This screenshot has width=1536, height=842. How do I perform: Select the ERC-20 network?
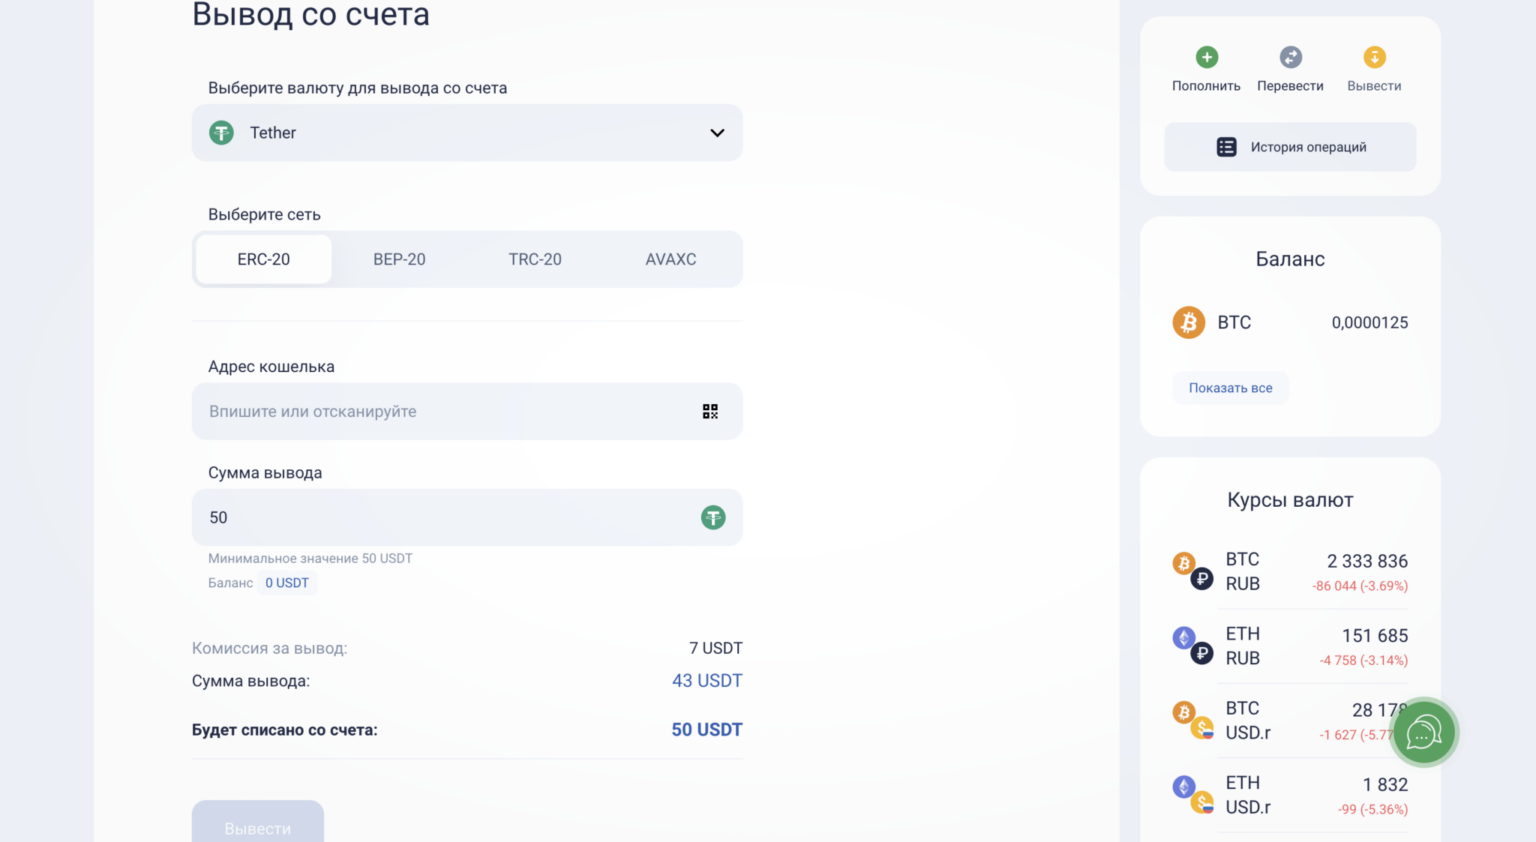(263, 258)
